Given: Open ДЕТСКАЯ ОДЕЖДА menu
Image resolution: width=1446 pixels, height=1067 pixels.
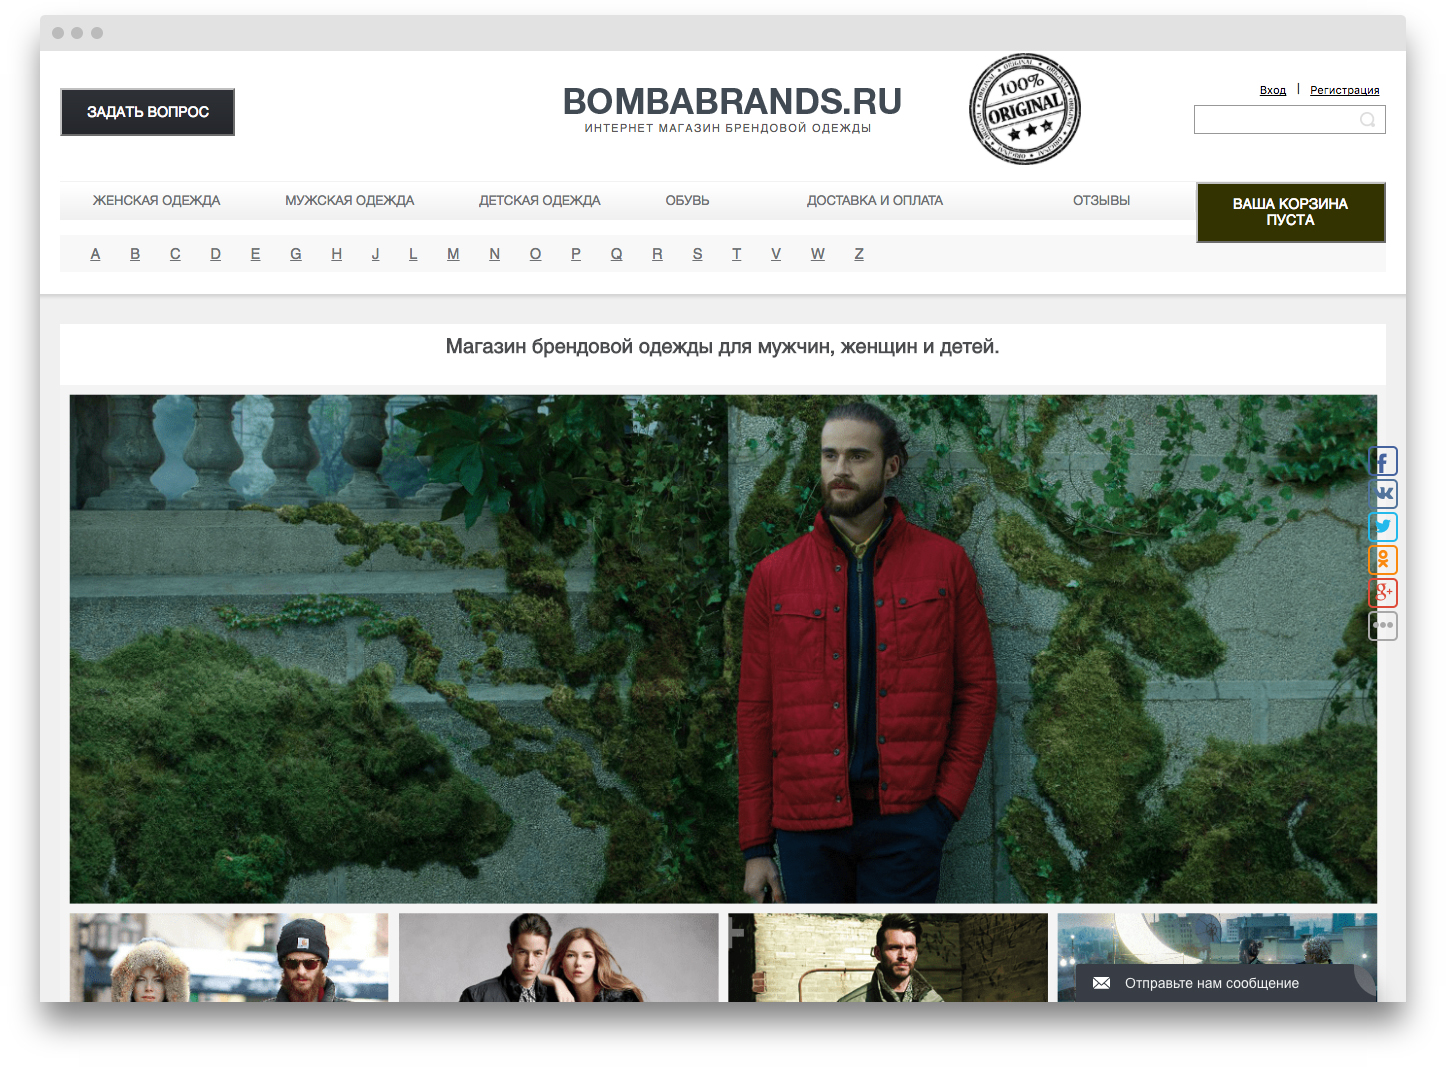Looking at the screenshot, I should click(x=539, y=201).
